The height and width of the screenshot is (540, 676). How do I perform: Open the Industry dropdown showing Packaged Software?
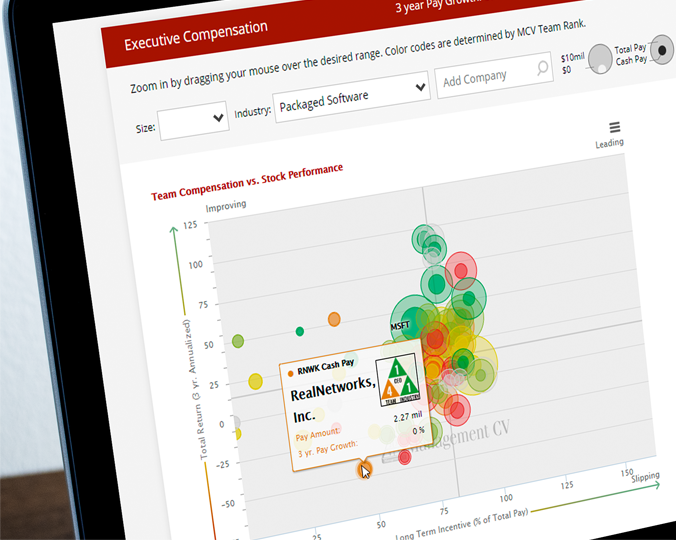coord(351,98)
